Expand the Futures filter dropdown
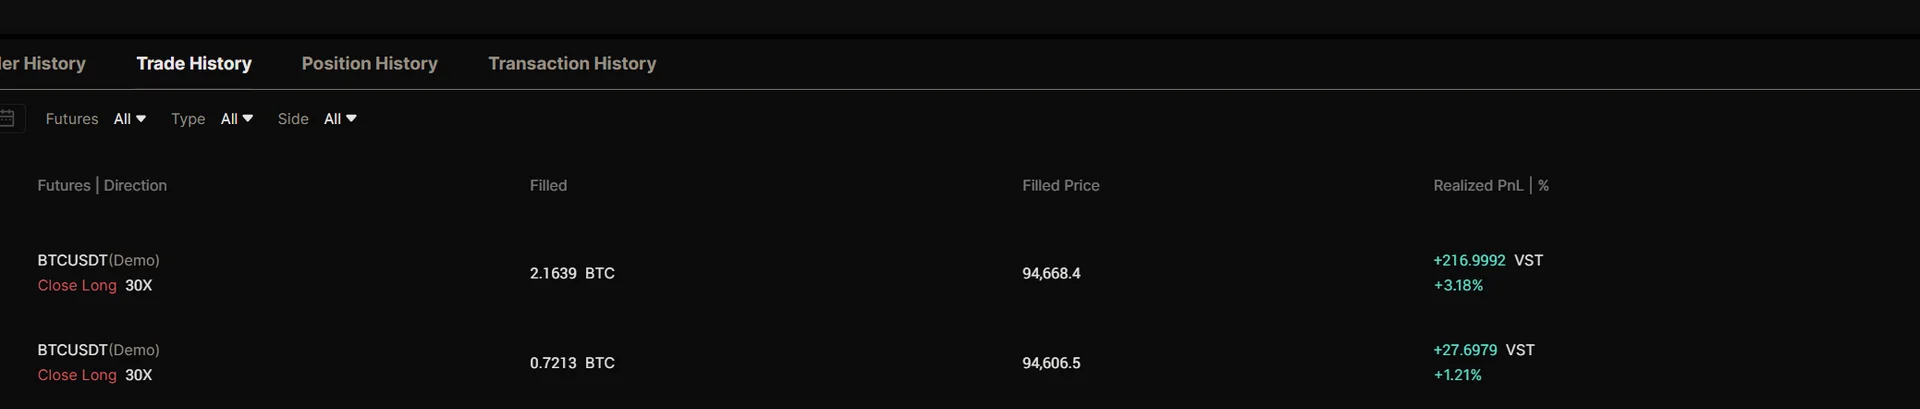This screenshot has width=1920, height=409. 129,119
